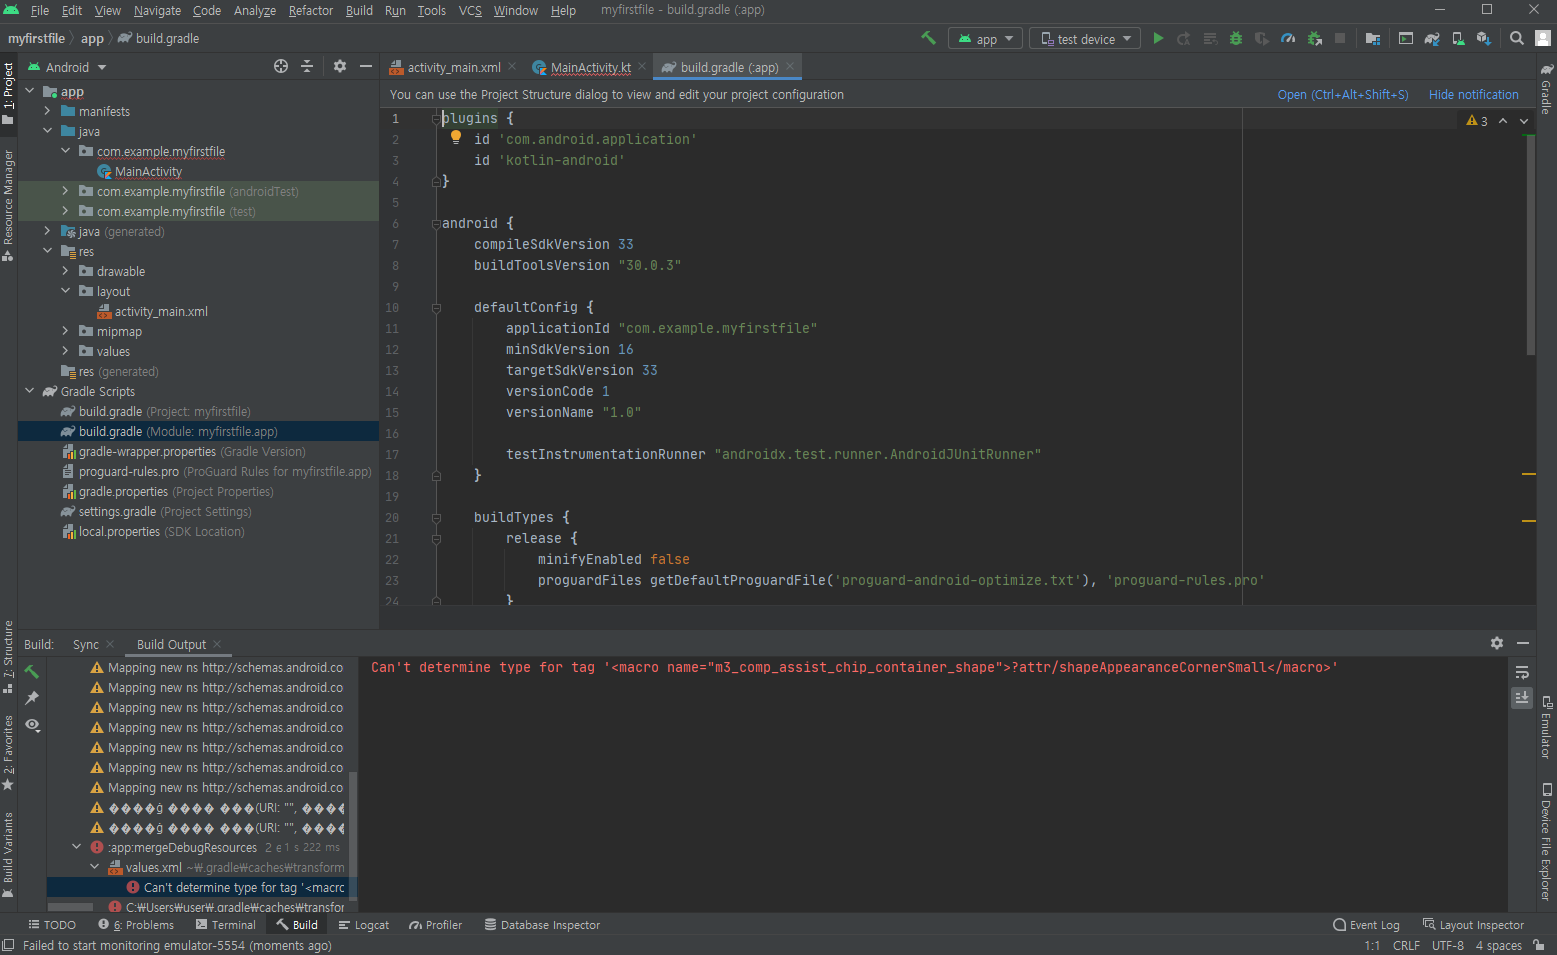Click Attach Debugger to Android Process icon
Viewport: 1557px width, 955px height.
tap(1314, 38)
